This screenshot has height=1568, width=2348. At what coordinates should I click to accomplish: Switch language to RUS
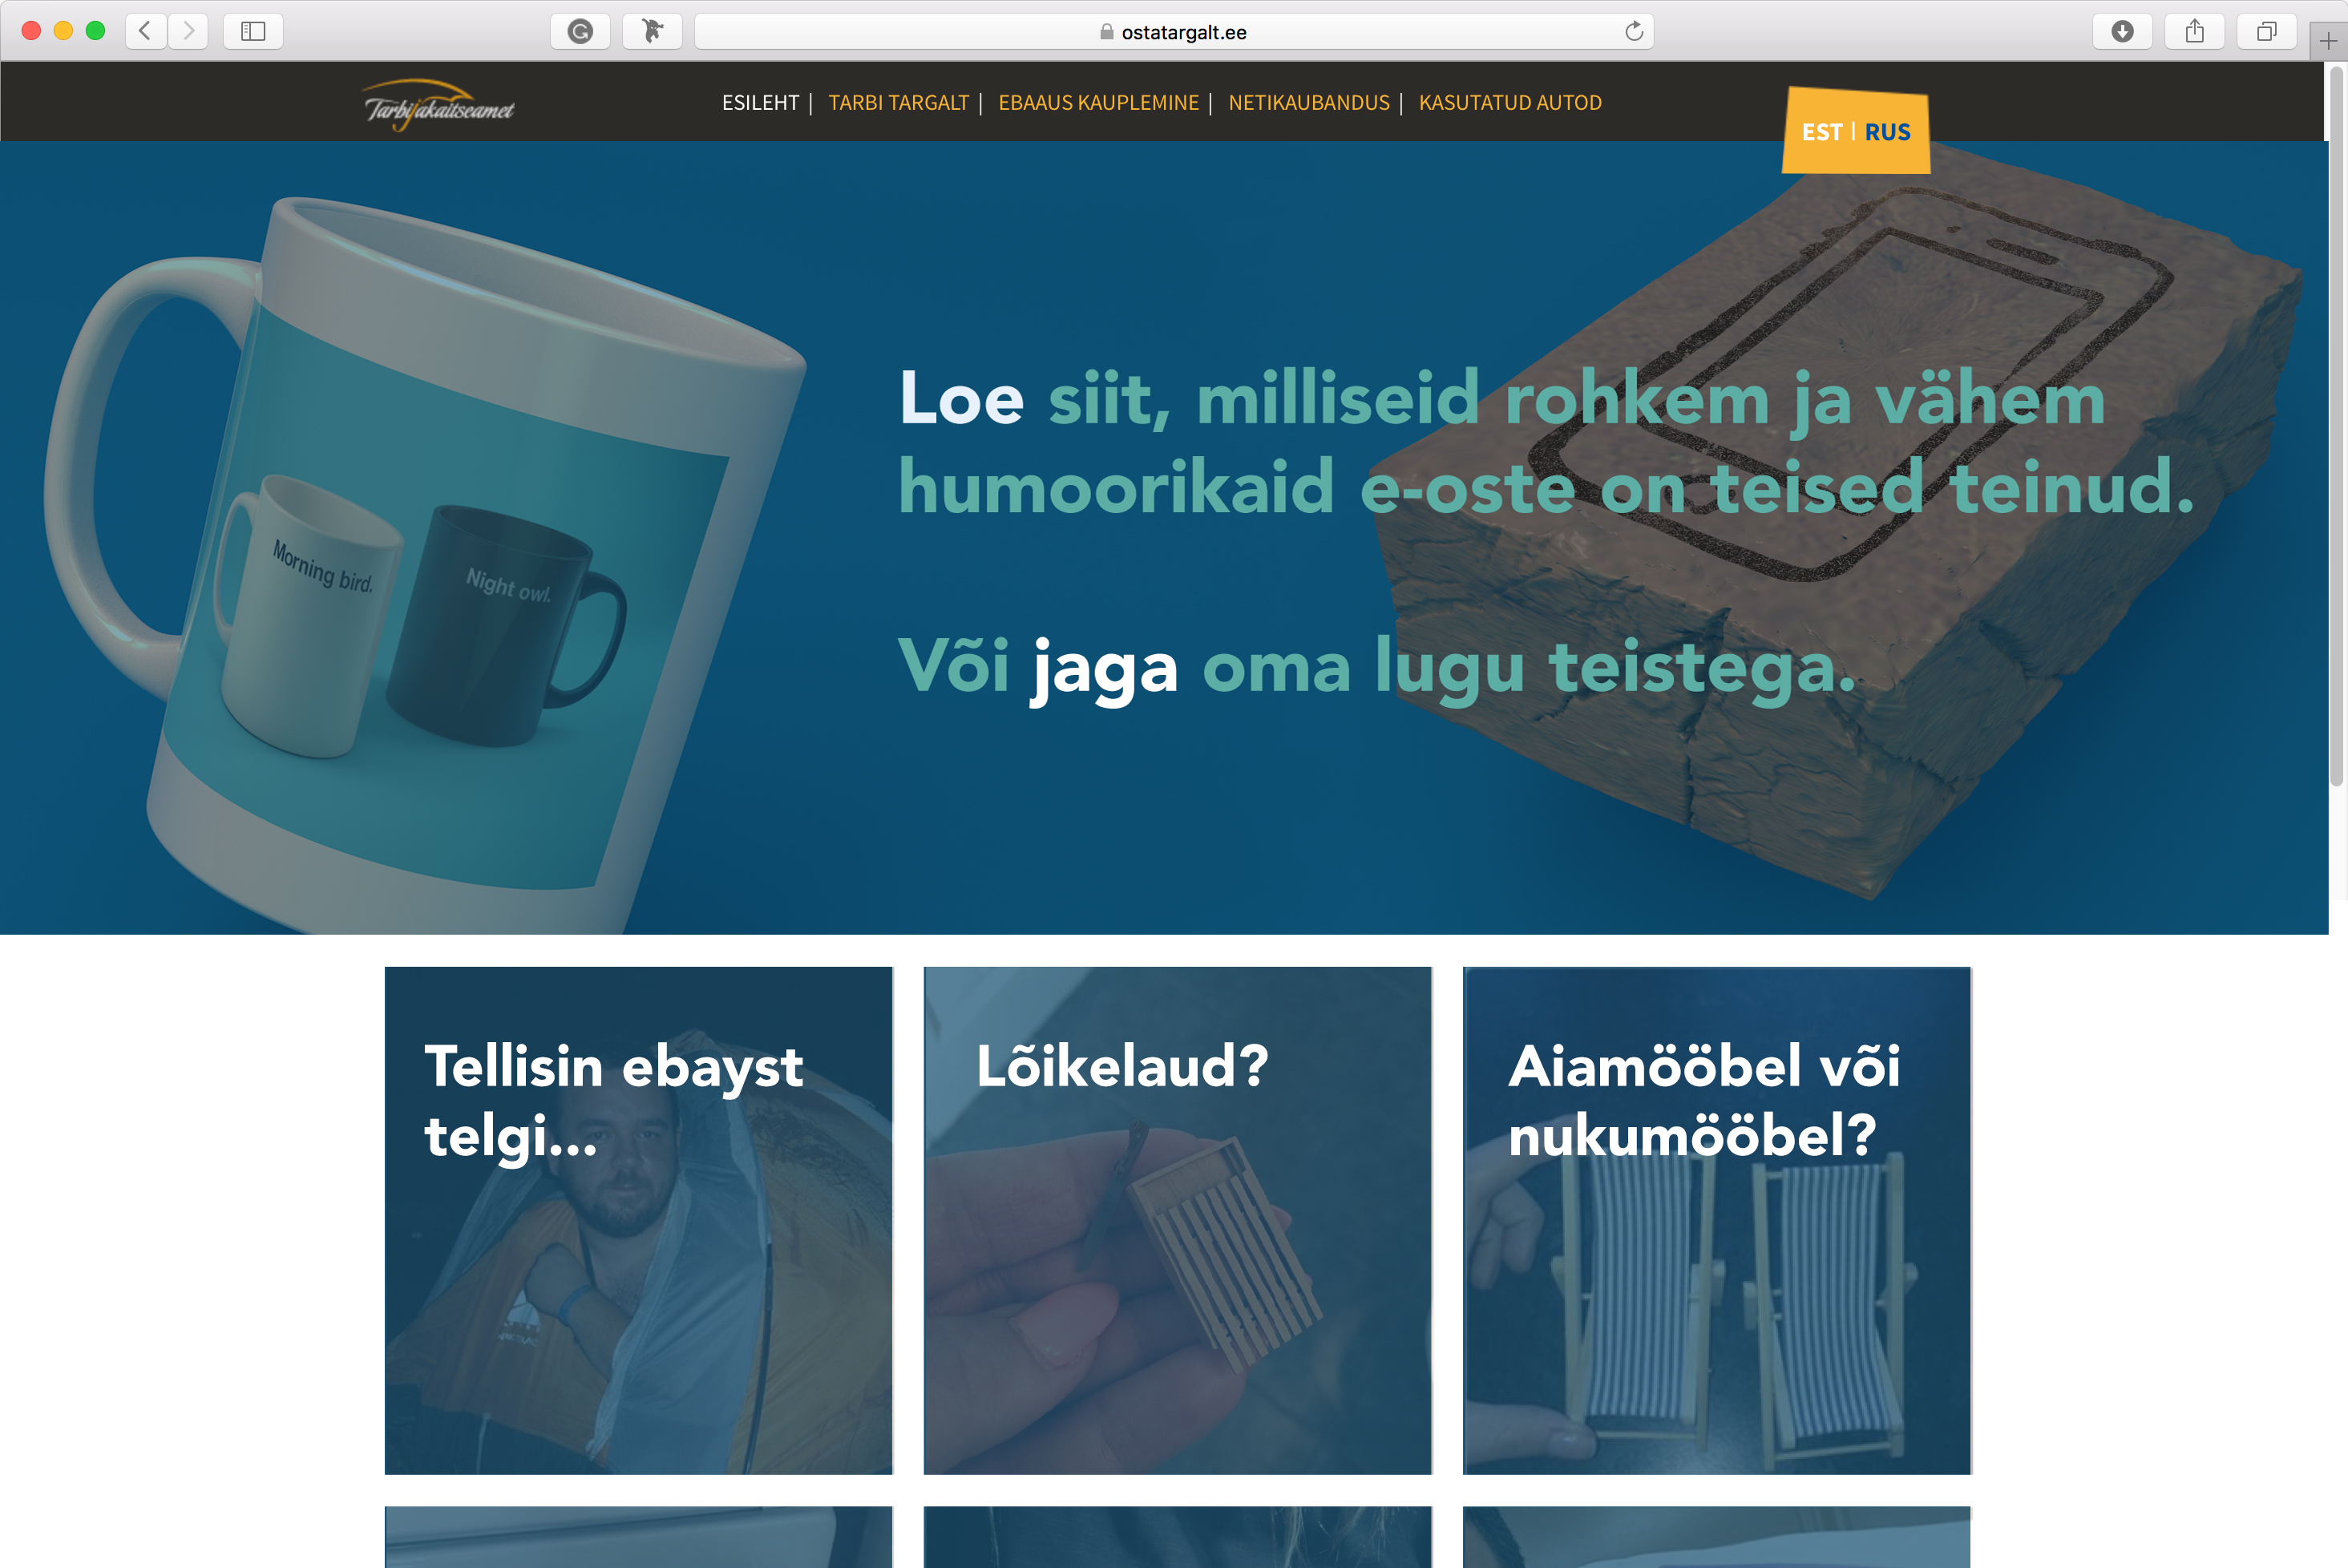1887,132
